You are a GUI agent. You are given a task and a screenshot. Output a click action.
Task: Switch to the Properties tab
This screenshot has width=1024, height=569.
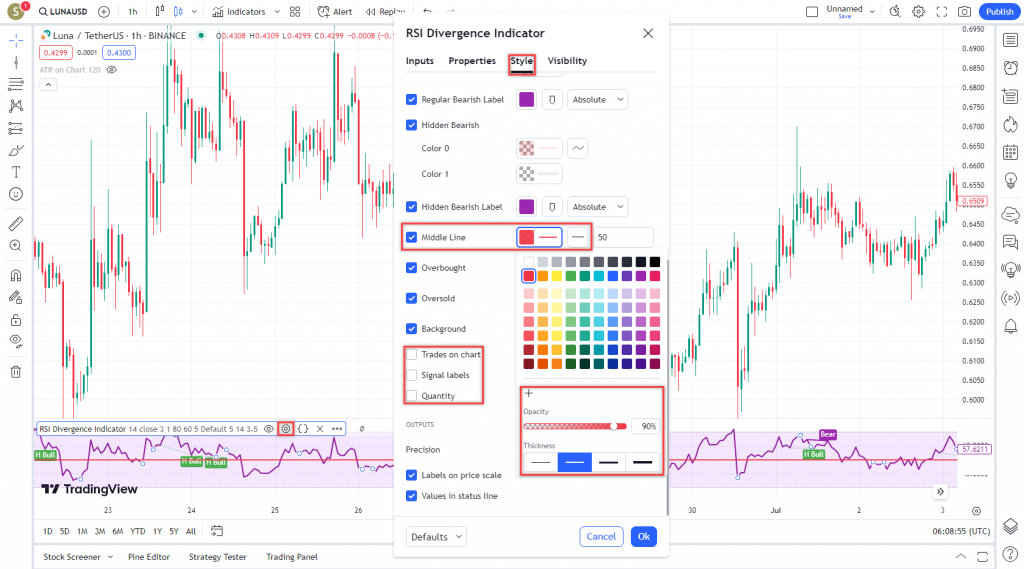[472, 61]
